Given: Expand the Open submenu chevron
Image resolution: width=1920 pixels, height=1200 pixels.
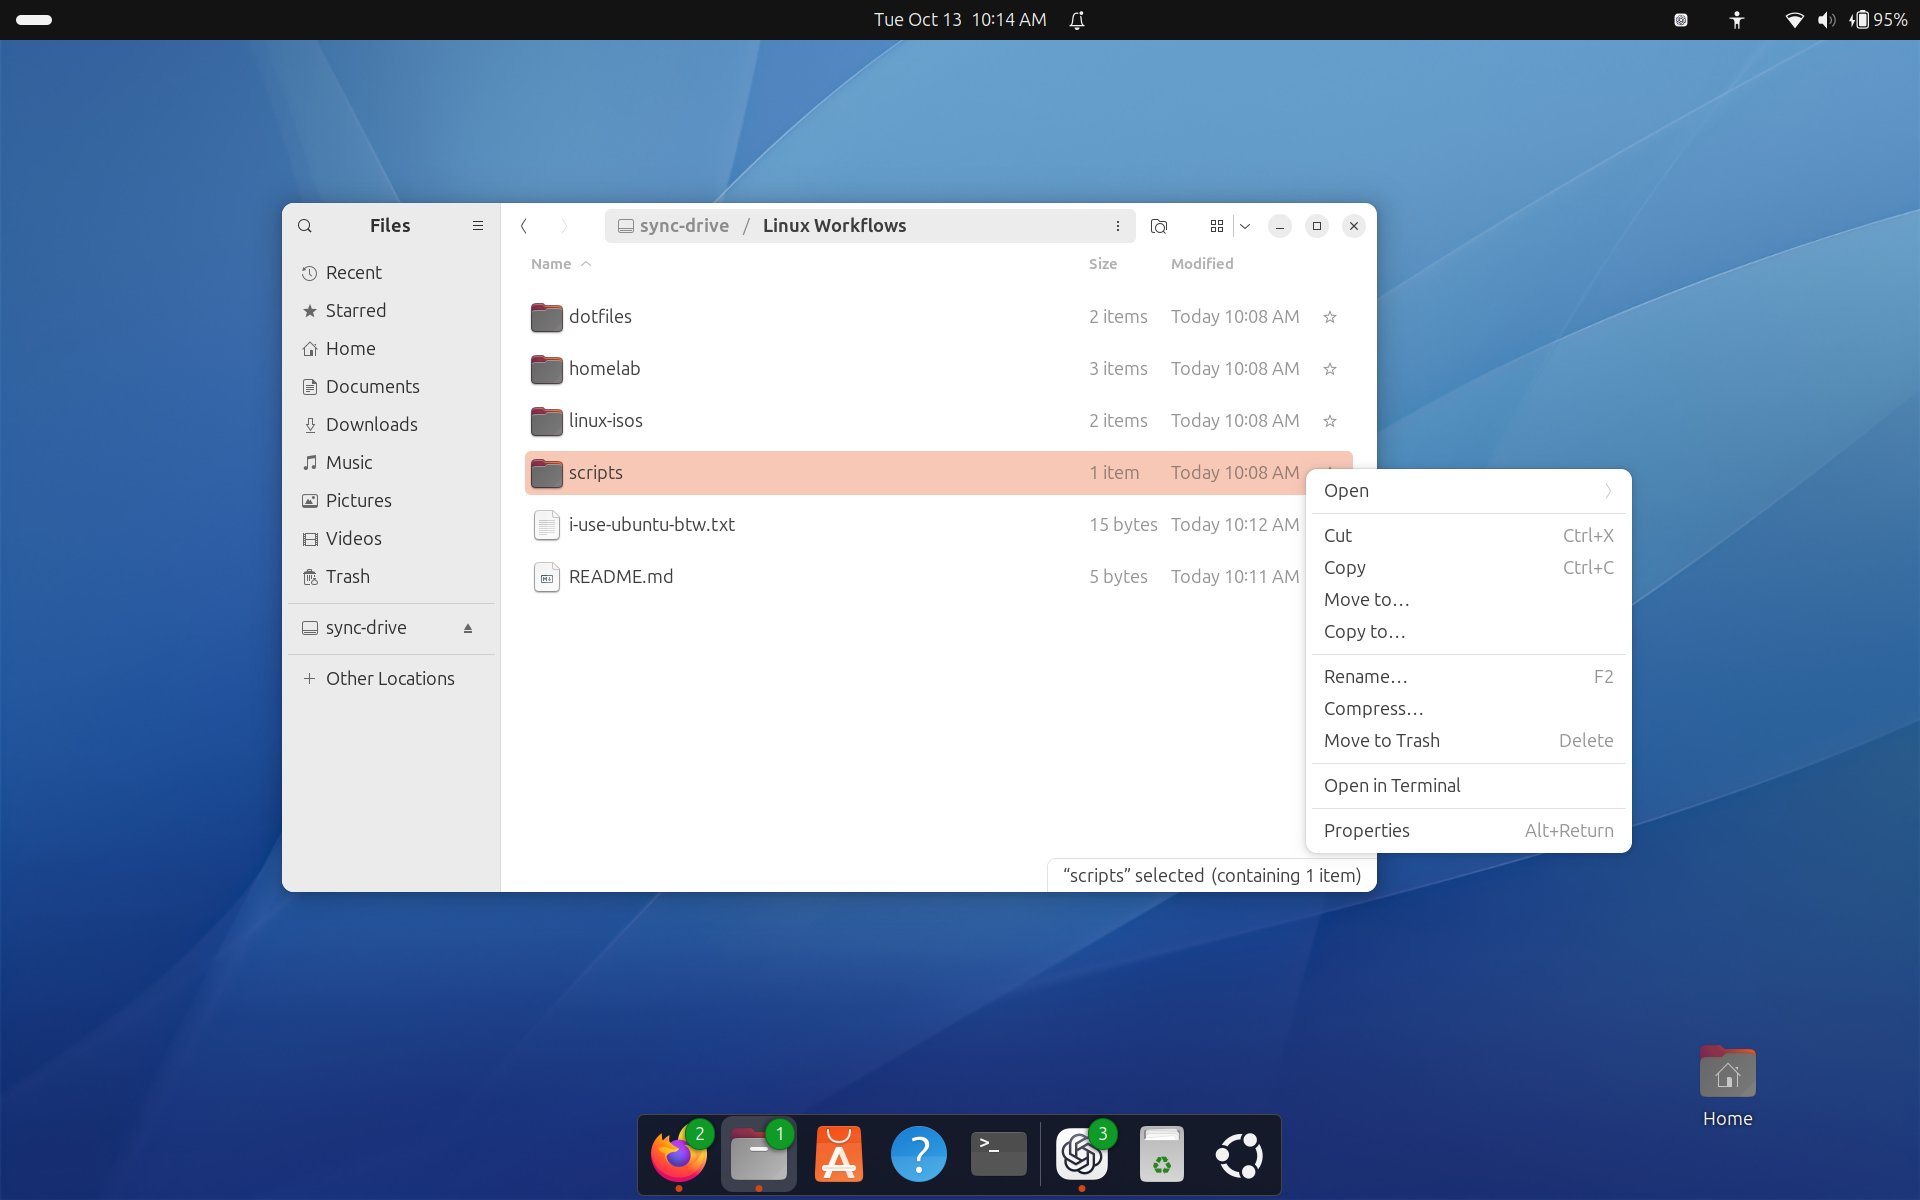Looking at the screenshot, I should point(1608,491).
